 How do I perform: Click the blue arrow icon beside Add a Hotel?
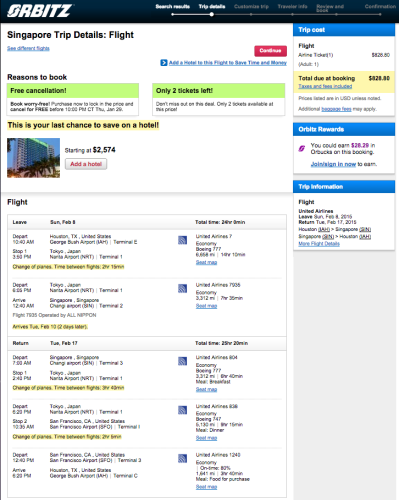point(164,63)
